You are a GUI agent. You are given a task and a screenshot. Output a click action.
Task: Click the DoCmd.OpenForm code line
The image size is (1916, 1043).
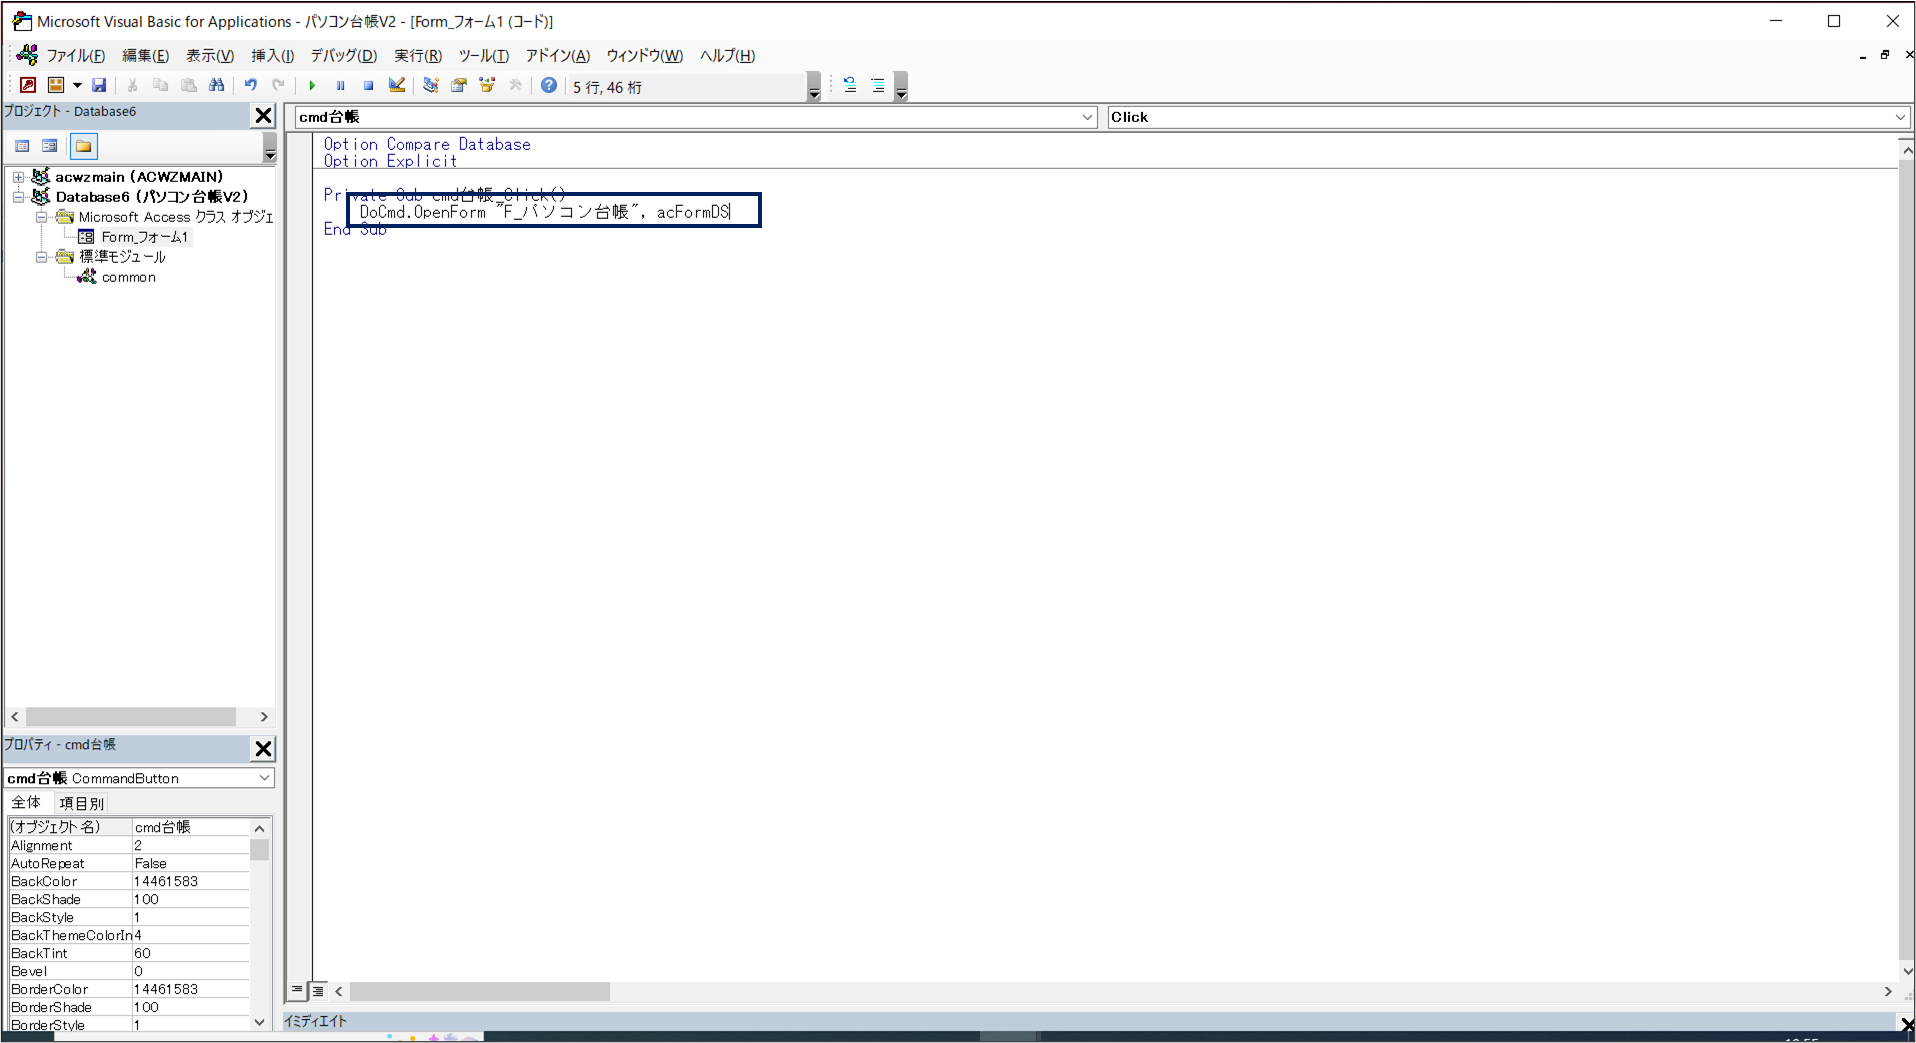pyautogui.click(x=545, y=212)
